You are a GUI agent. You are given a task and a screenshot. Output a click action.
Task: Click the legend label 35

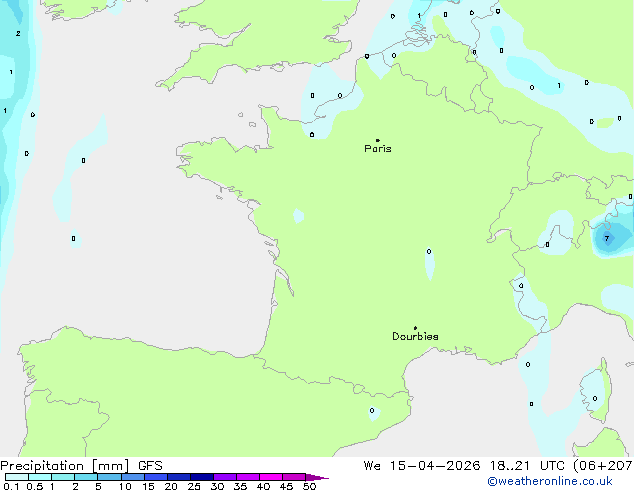pyautogui.click(x=240, y=486)
